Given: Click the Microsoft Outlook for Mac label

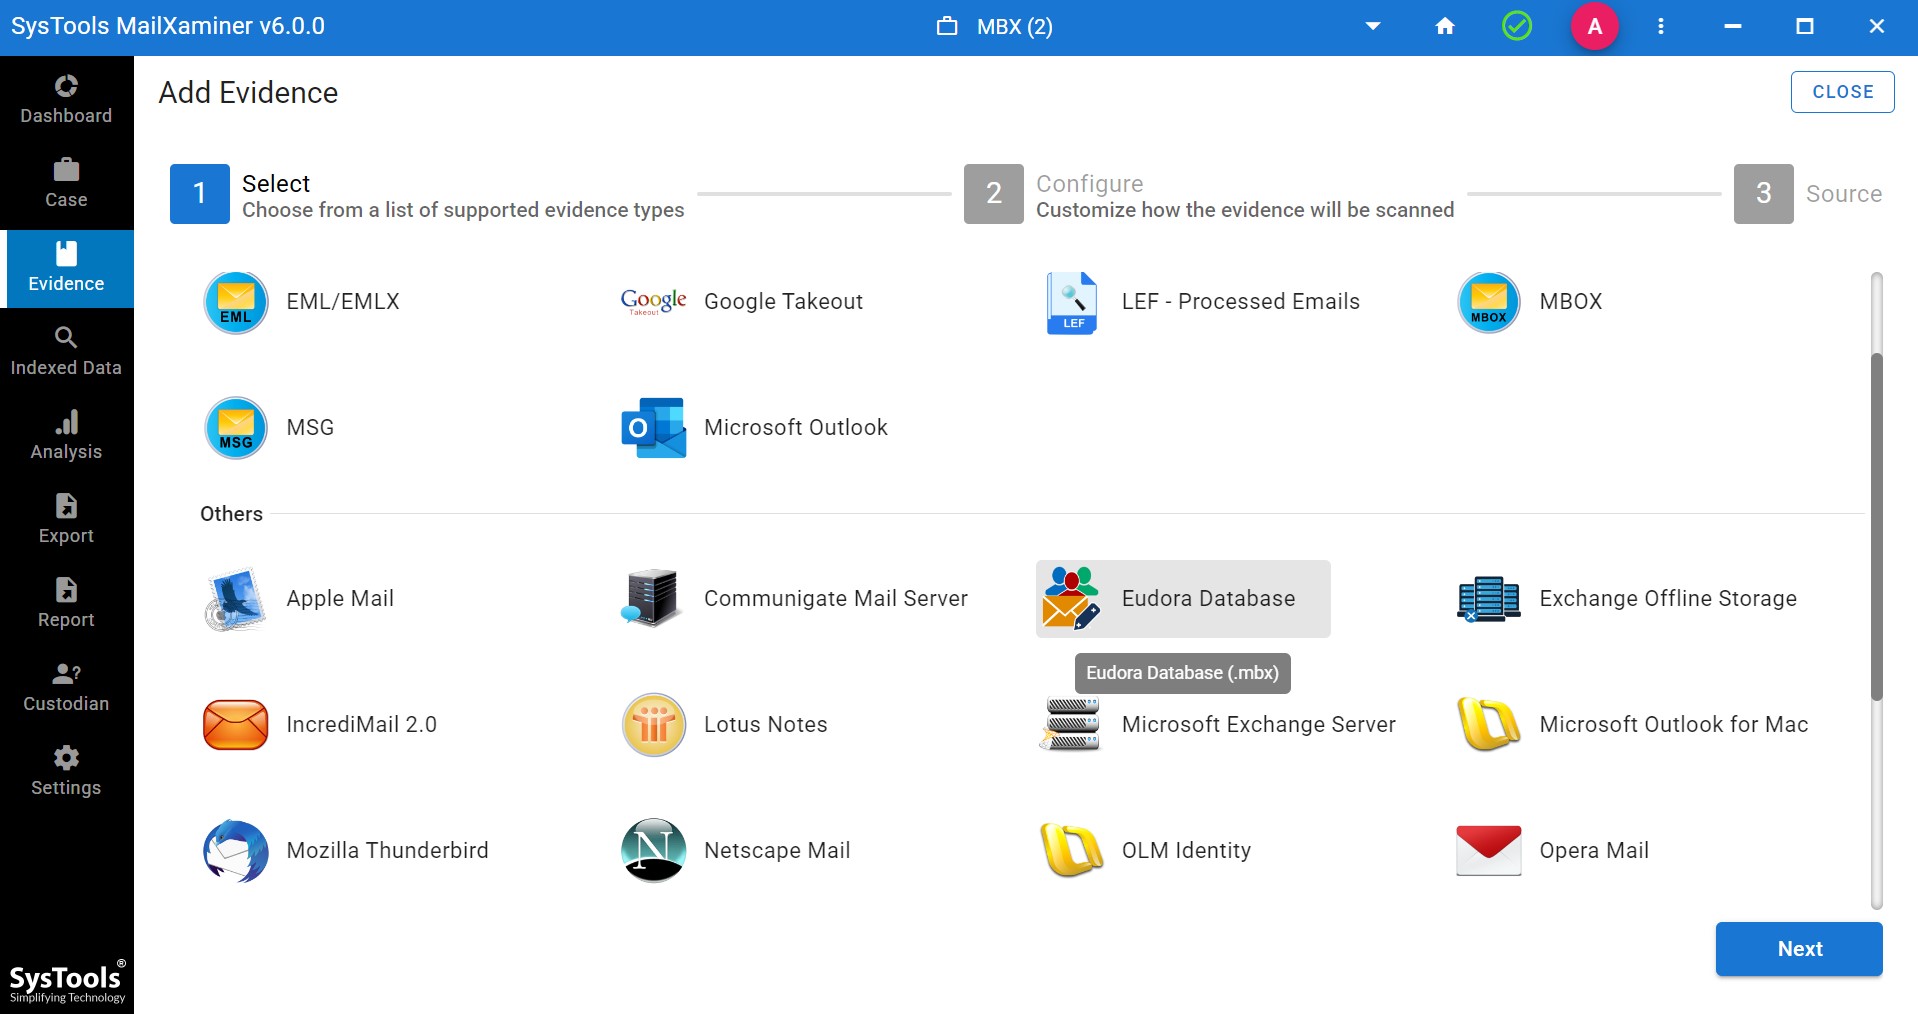Looking at the screenshot, I should 1673,725.
